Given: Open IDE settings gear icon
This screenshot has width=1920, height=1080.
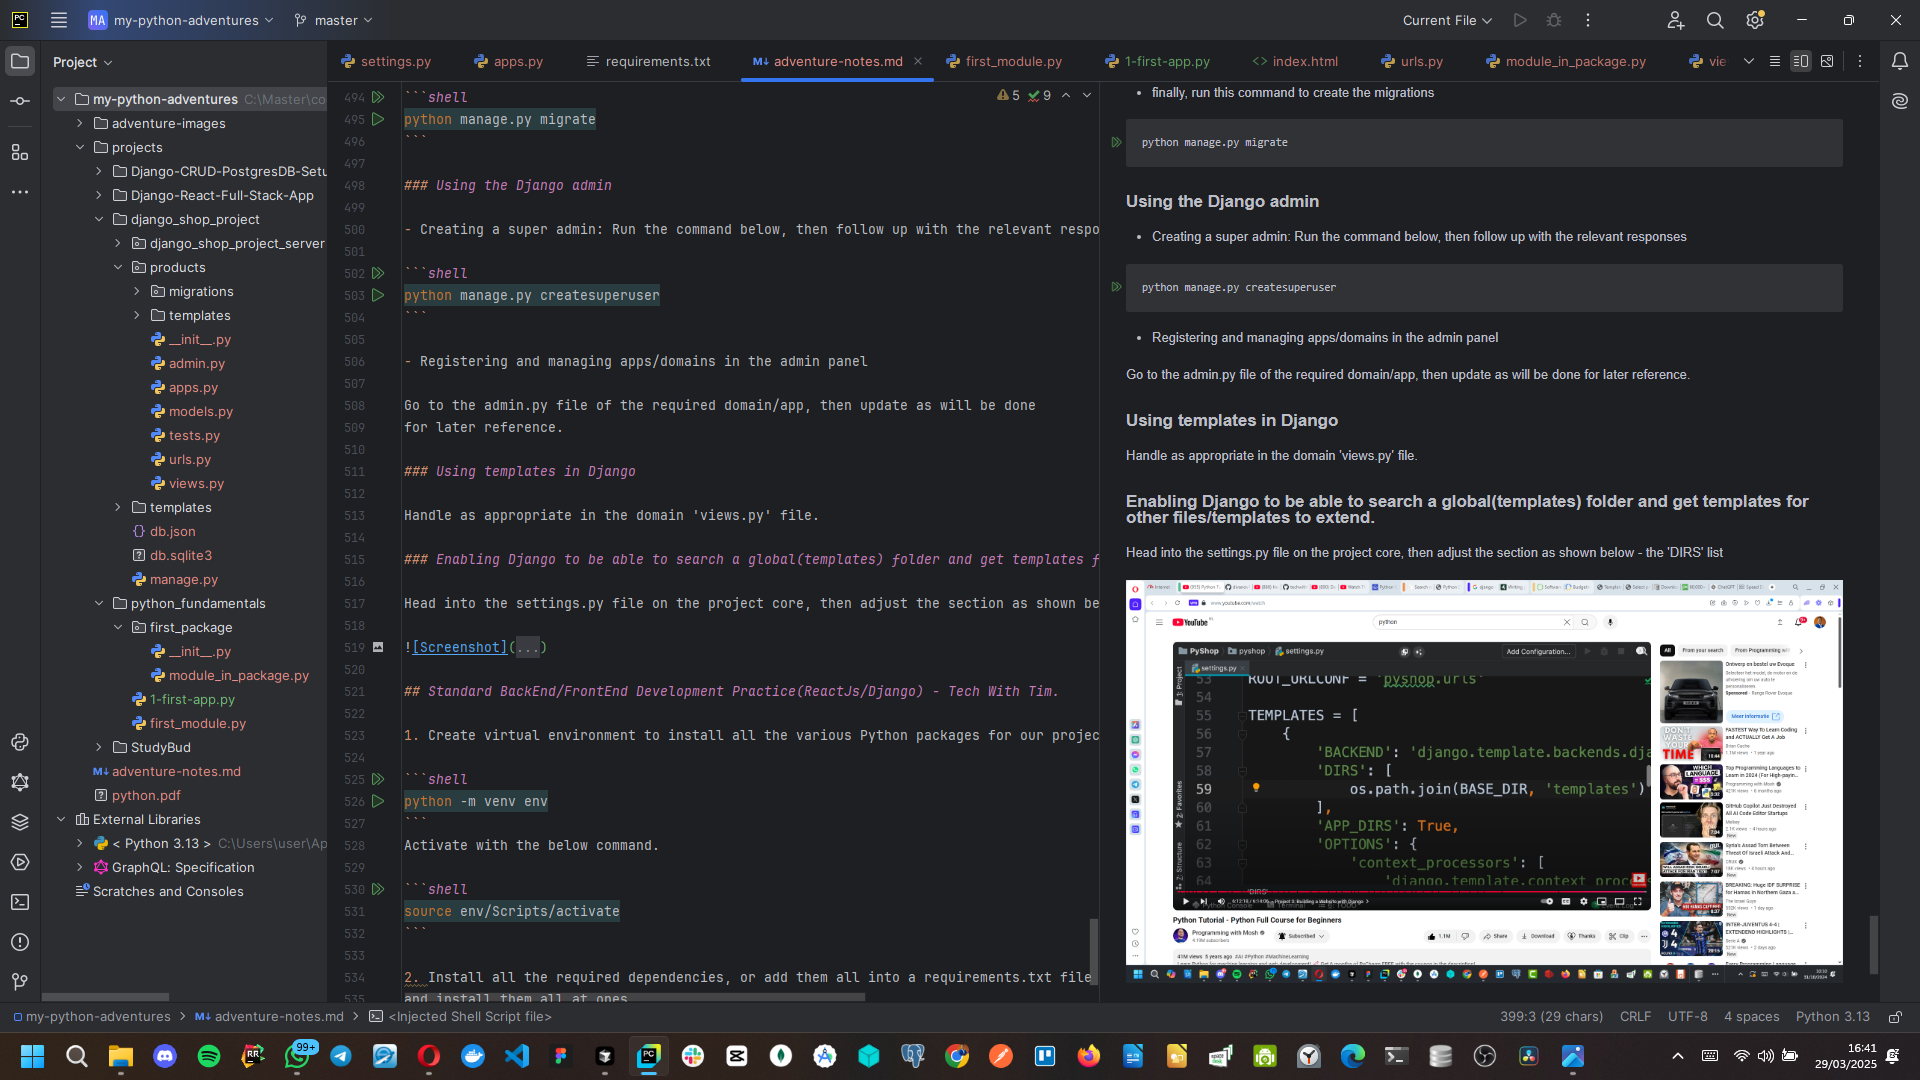Looking at the screenshot, I should (1755, 20).
